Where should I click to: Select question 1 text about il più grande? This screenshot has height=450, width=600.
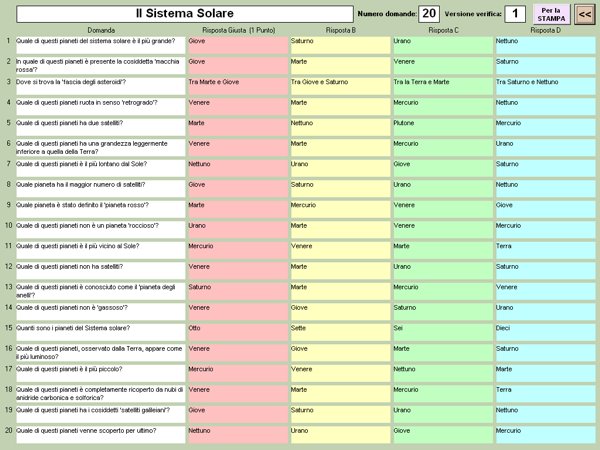click(101, 45)
